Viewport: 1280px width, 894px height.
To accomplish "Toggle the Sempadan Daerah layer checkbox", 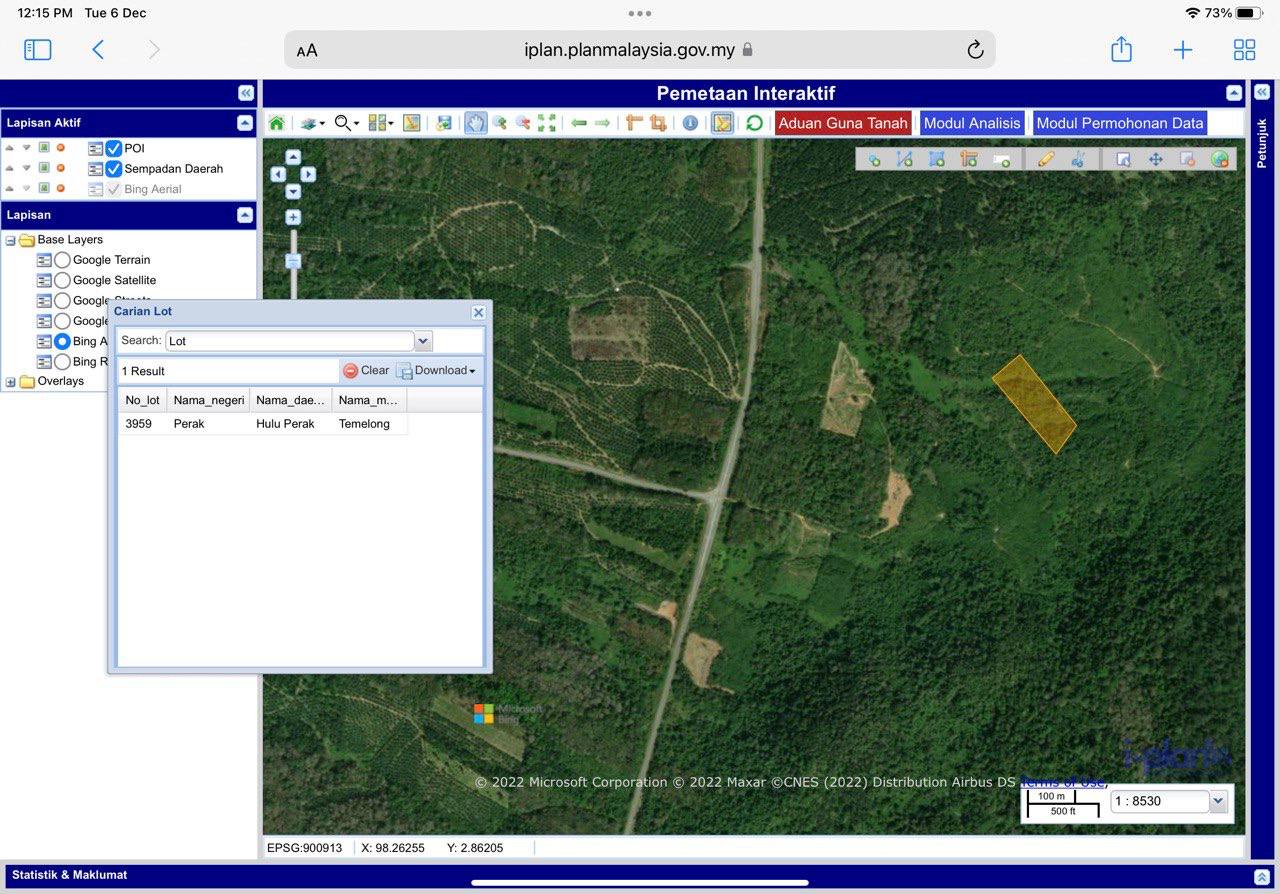I will coord(114,169).
